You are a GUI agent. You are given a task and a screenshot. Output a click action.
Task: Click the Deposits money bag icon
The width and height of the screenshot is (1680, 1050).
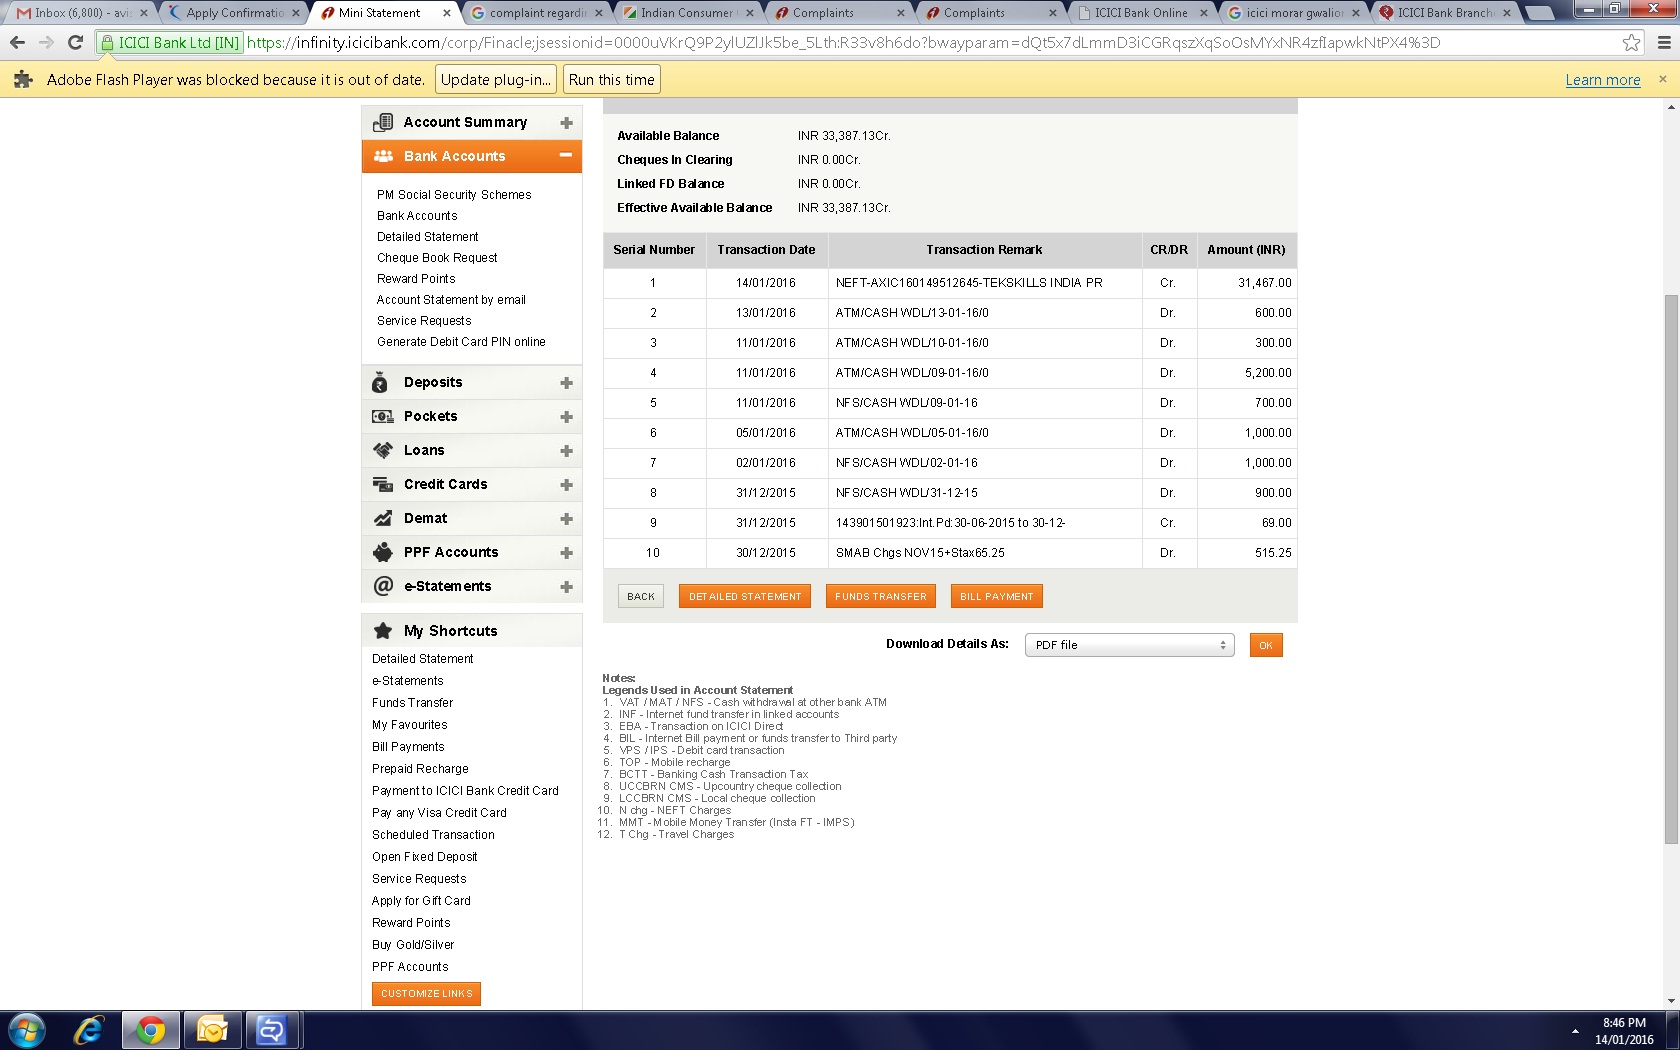(x=380, y=383)
